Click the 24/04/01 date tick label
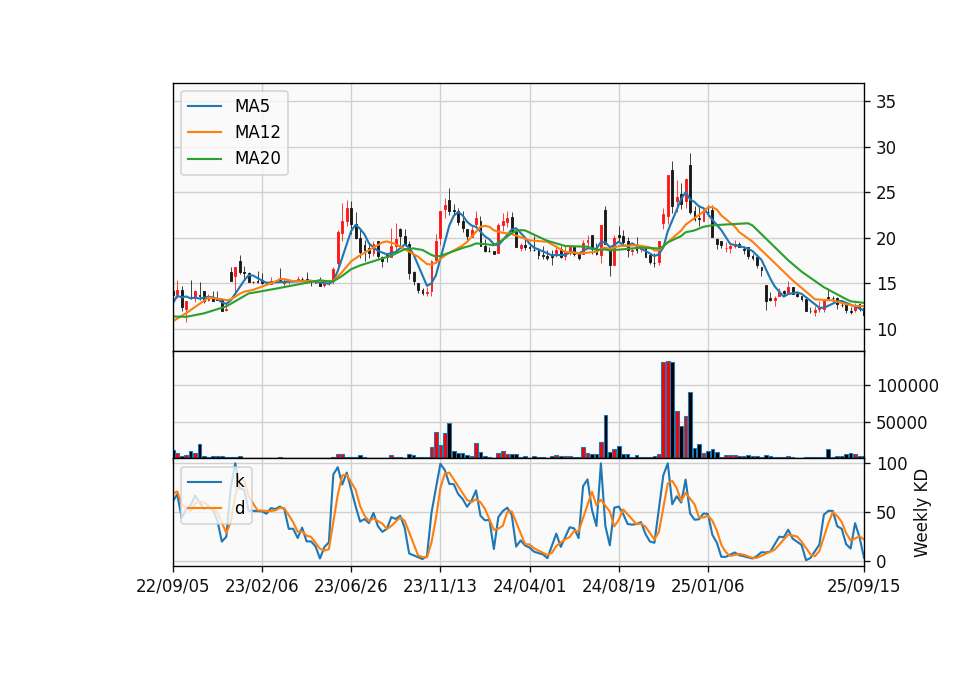Image resolution: width=960 pixels, height=690 pixels. (530, 586)
